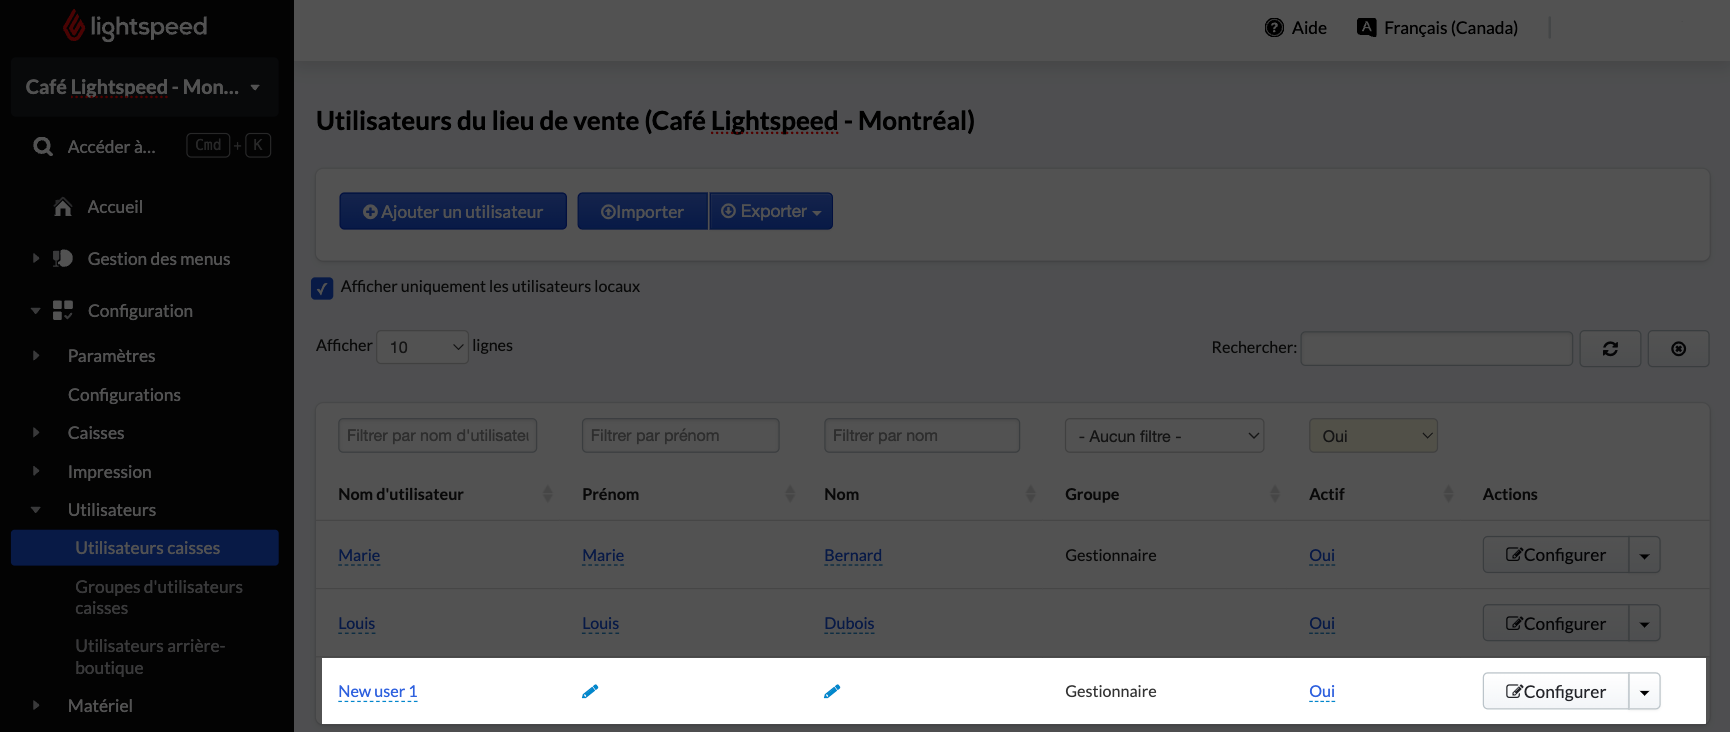Sort by Prénom column arrows
Screen dimensions: 1730x732
point(790,494)
